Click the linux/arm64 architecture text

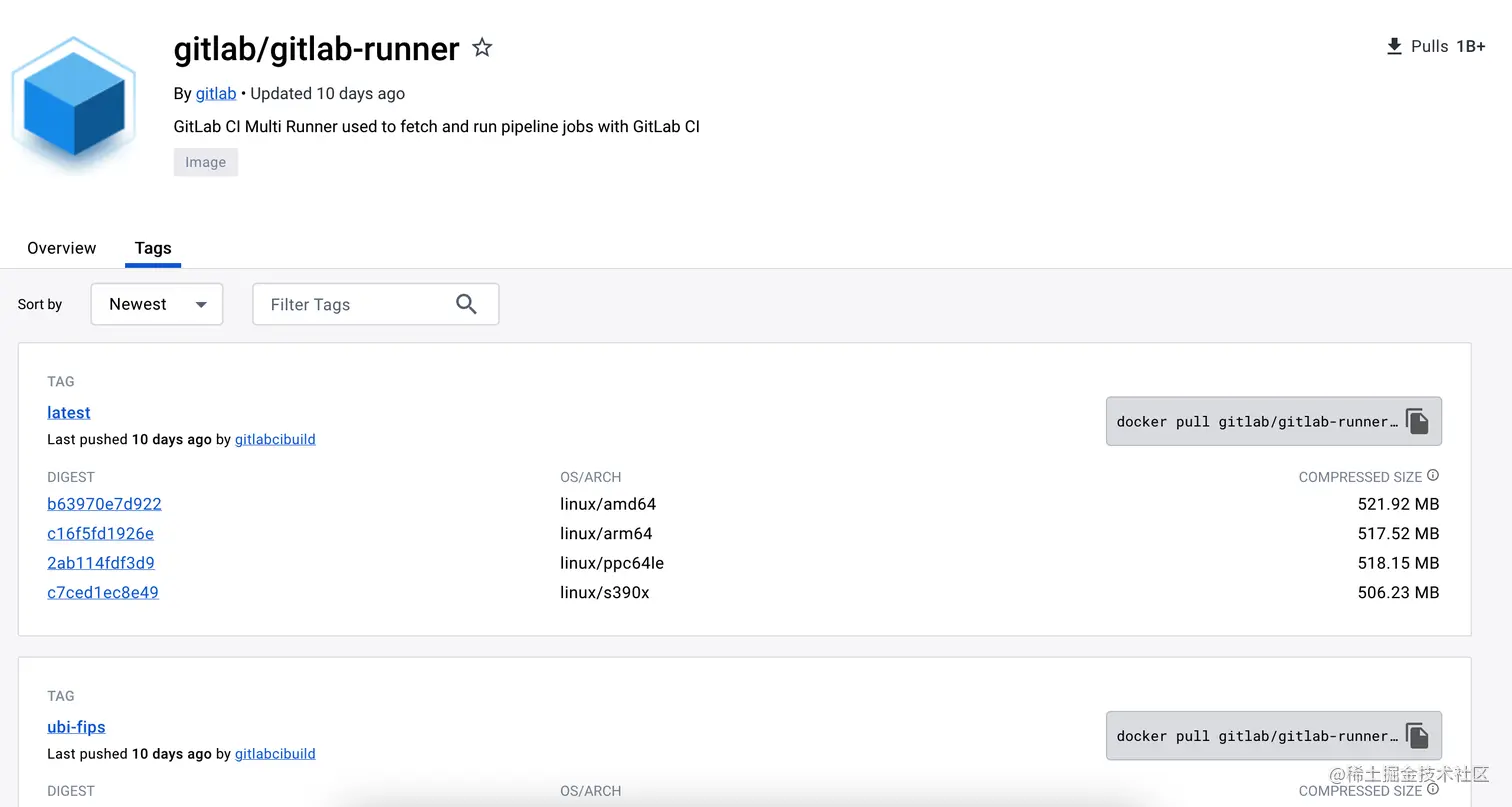606,533
